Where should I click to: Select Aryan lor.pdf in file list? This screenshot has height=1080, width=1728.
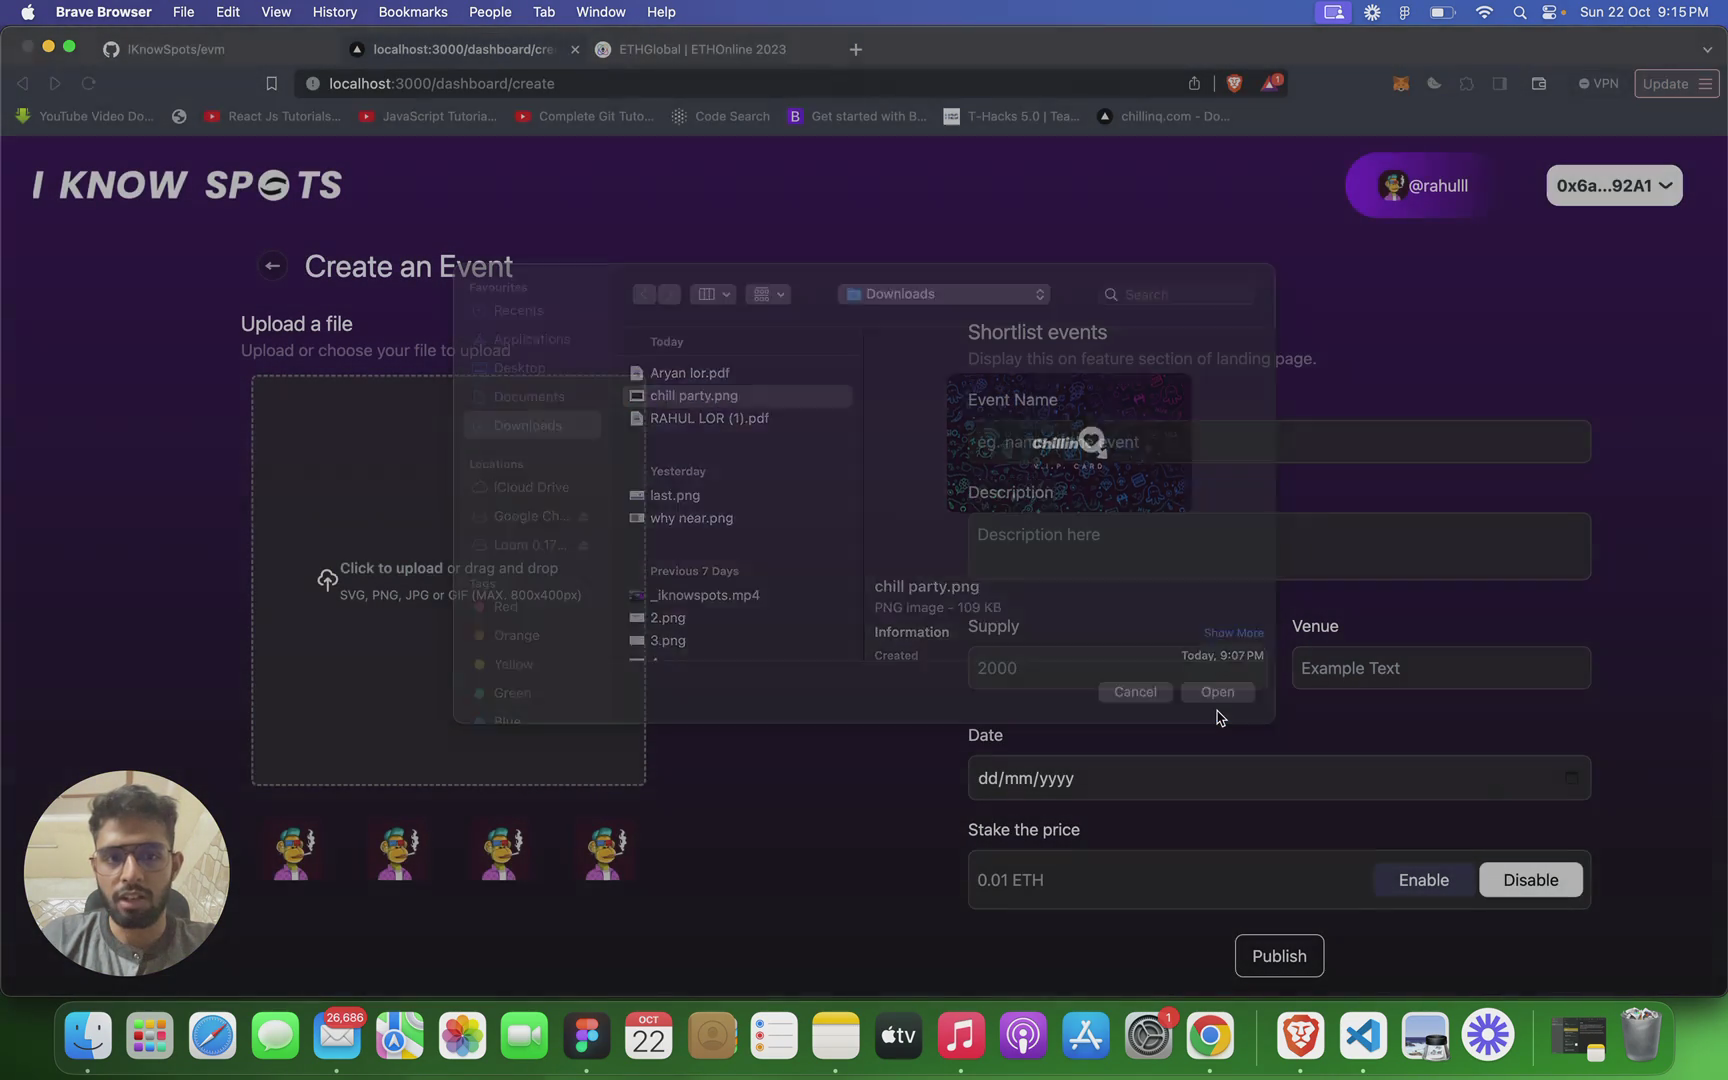click(x=738, y=373)
